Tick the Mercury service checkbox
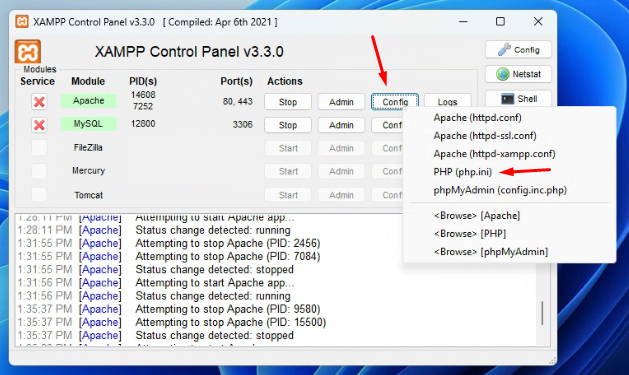 pos(39,171)
